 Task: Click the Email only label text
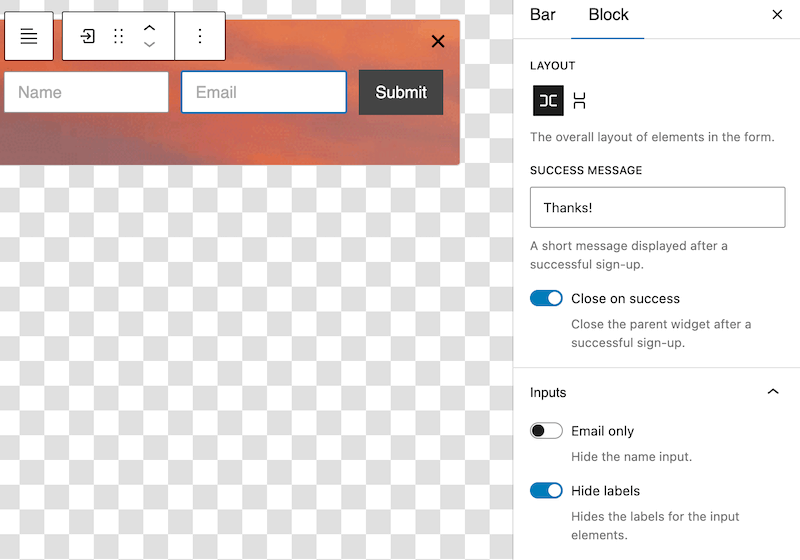(602, 431)
